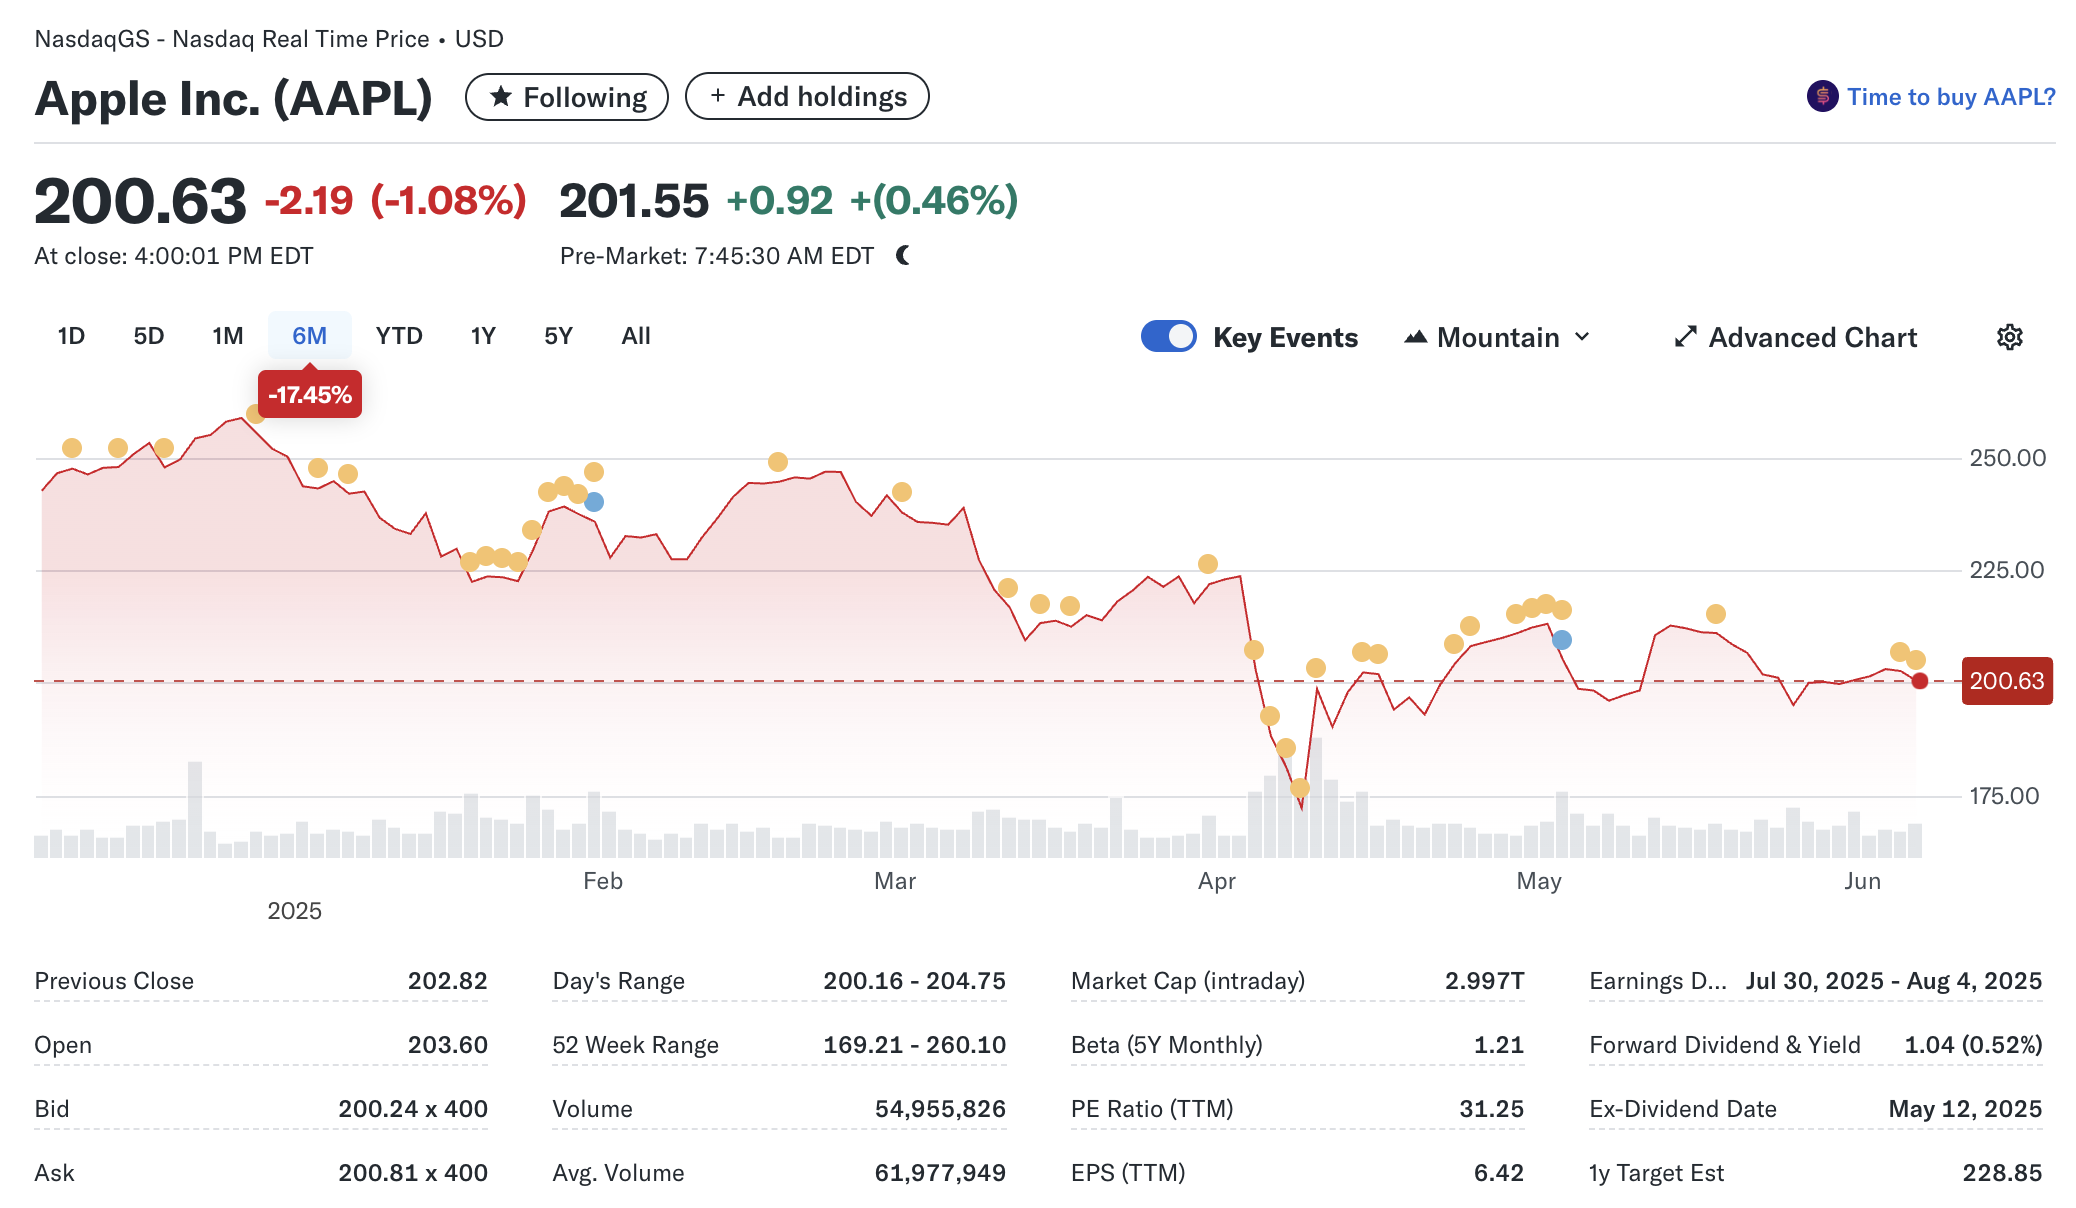Click the expand arrows icon for Advanced Chart
Screen dimensions: 2076x1208
coord(1685,337)
